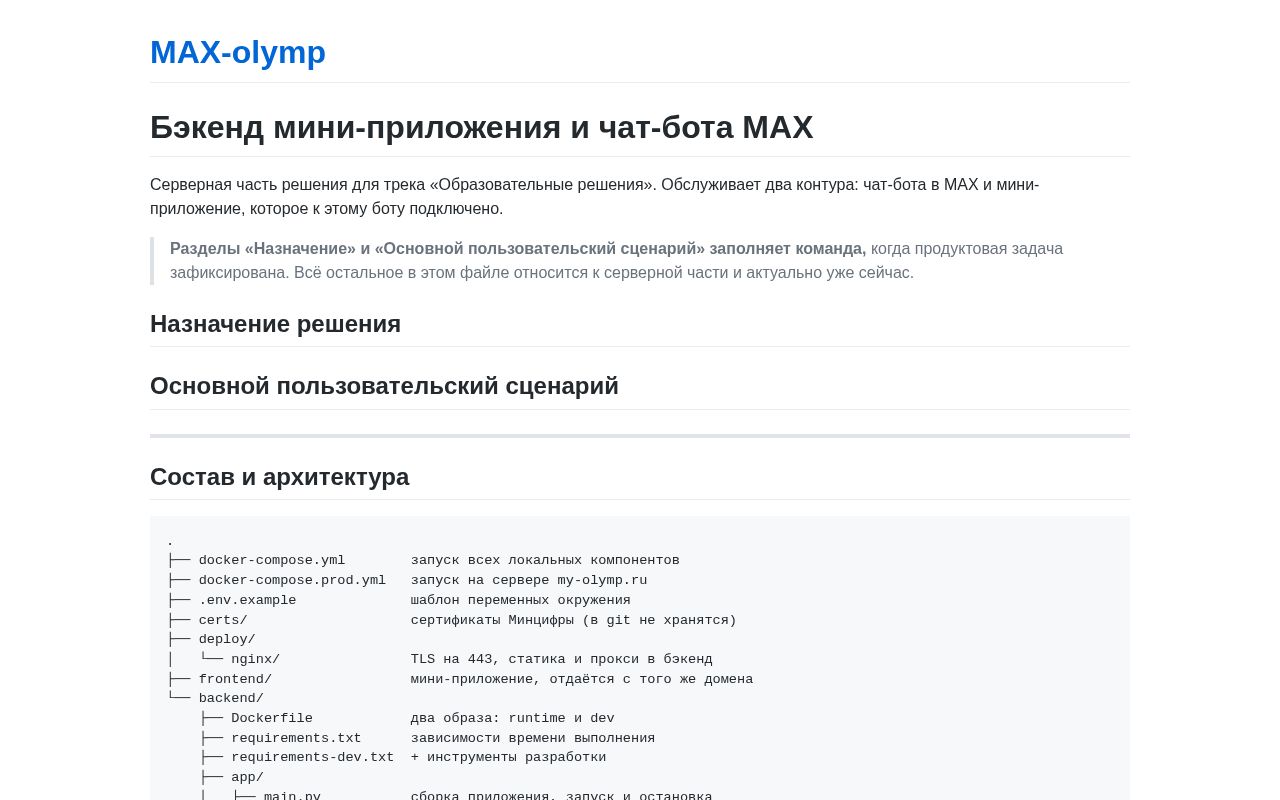
Task: Click tree row "deploy/"
Action: pyautogui.click(x=227, y=639)
